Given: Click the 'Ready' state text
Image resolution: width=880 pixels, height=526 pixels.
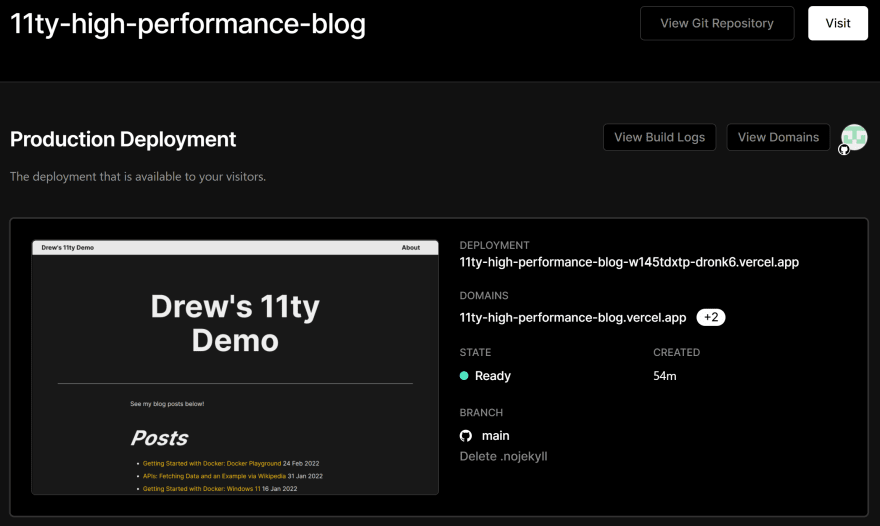Looking at the screenshot, I should pyautogui.click(x=493, y=376).
